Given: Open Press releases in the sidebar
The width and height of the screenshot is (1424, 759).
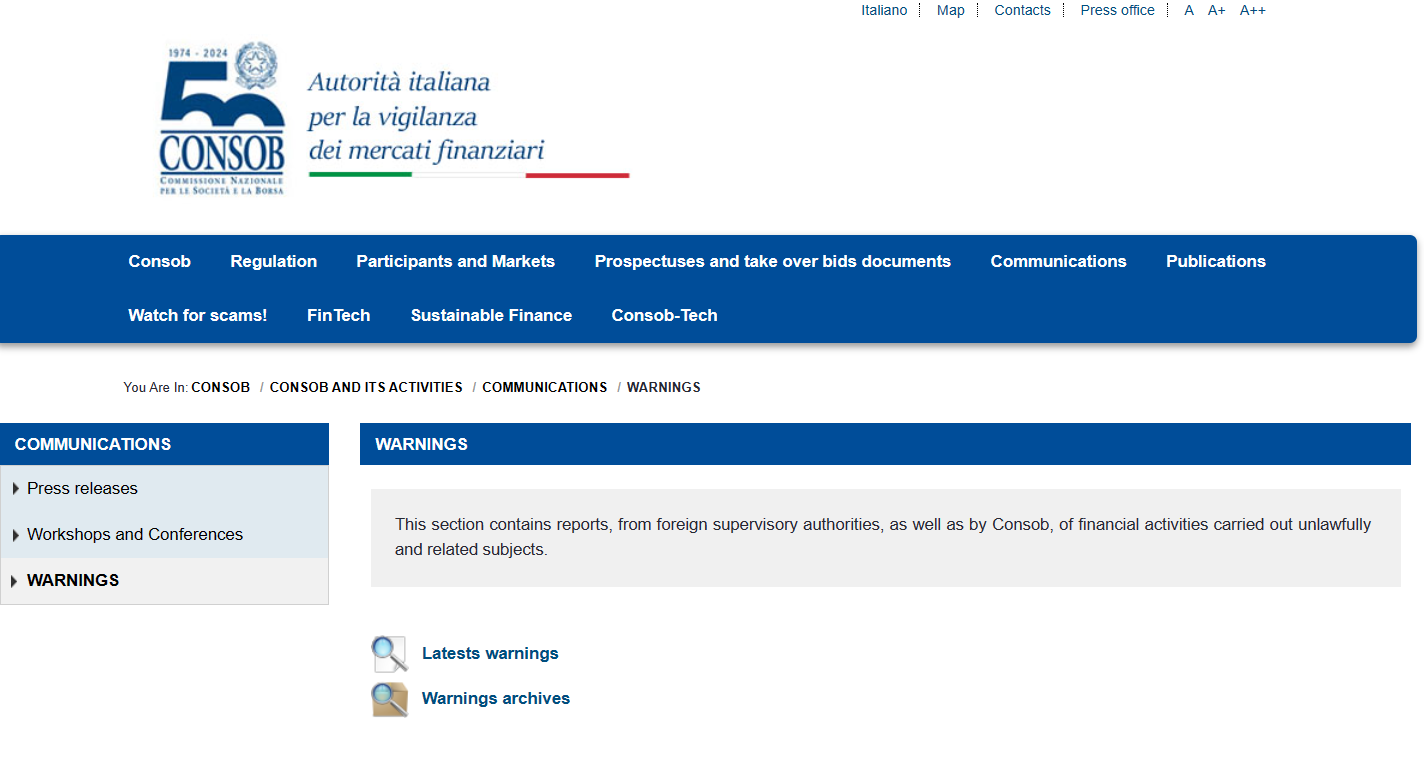Looking at the screenshot, I should pyautogui.click(x=82, y=489).
